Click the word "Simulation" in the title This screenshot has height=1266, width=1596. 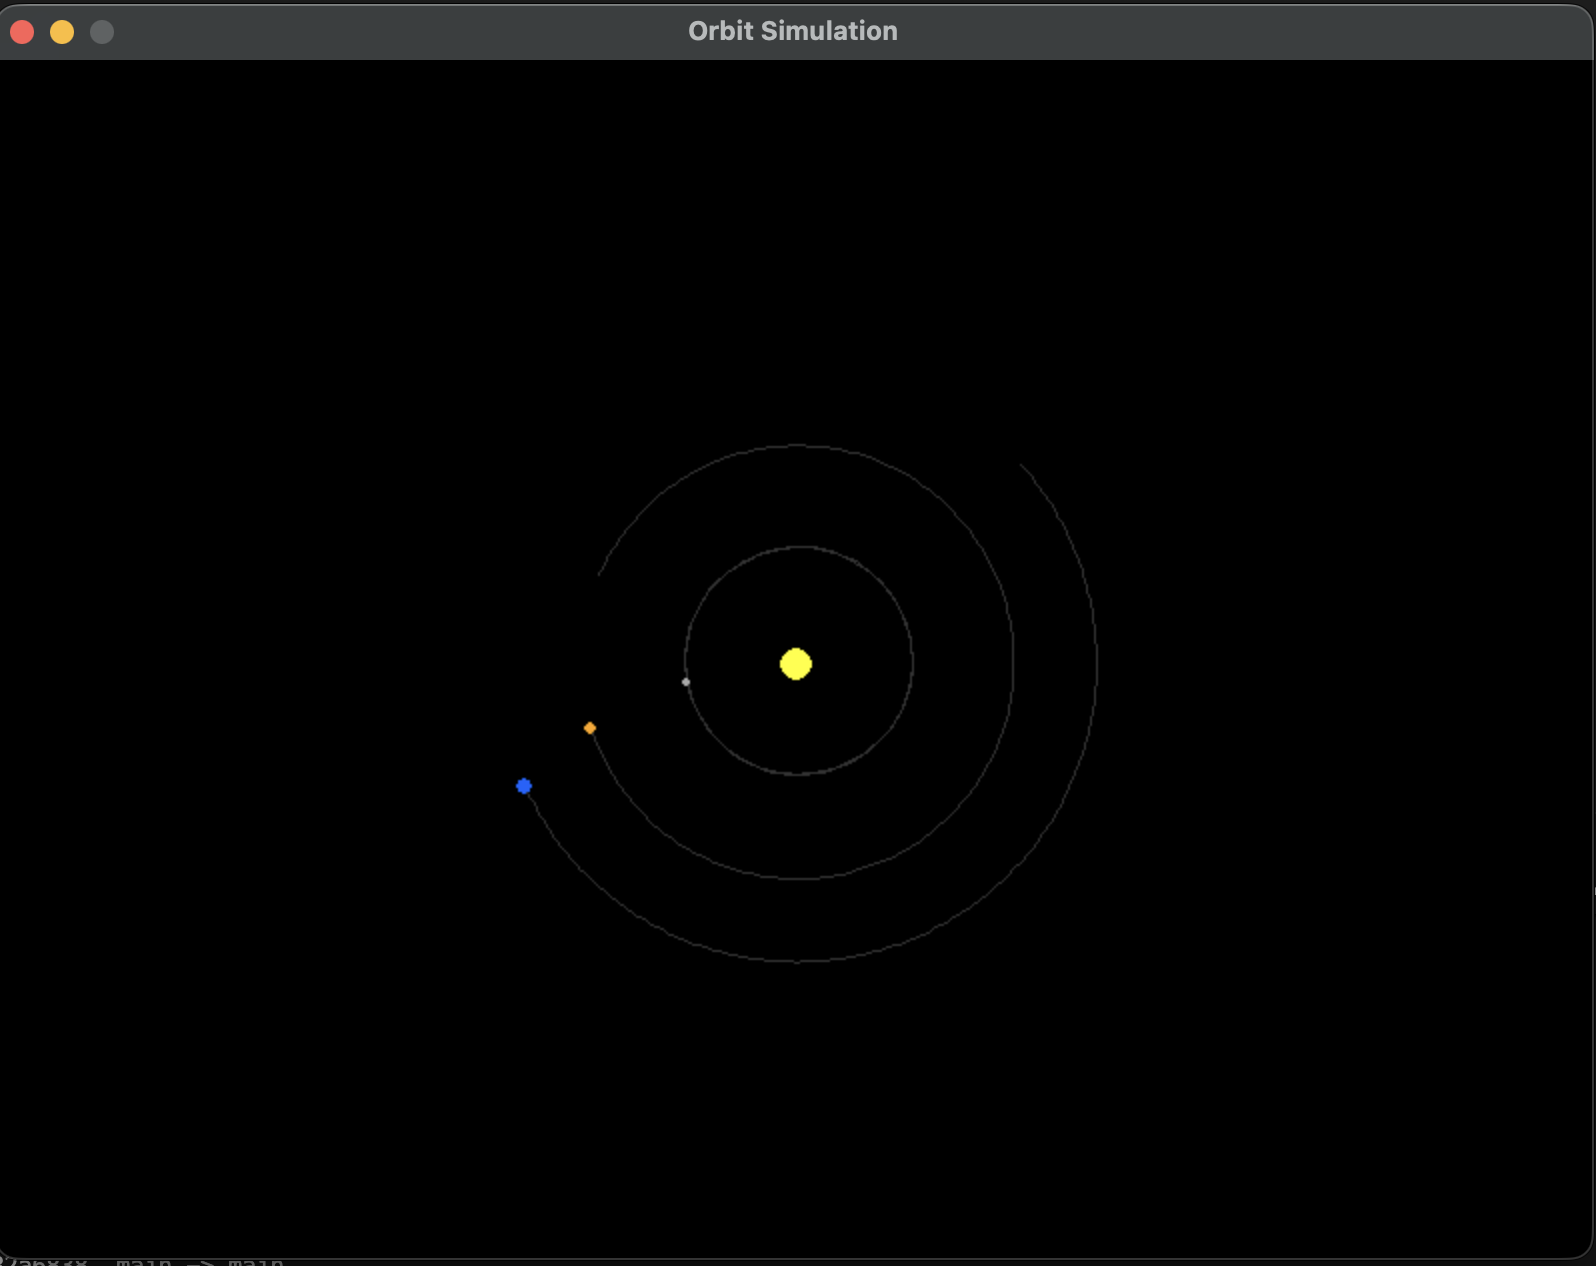click(x=829, y=31)
